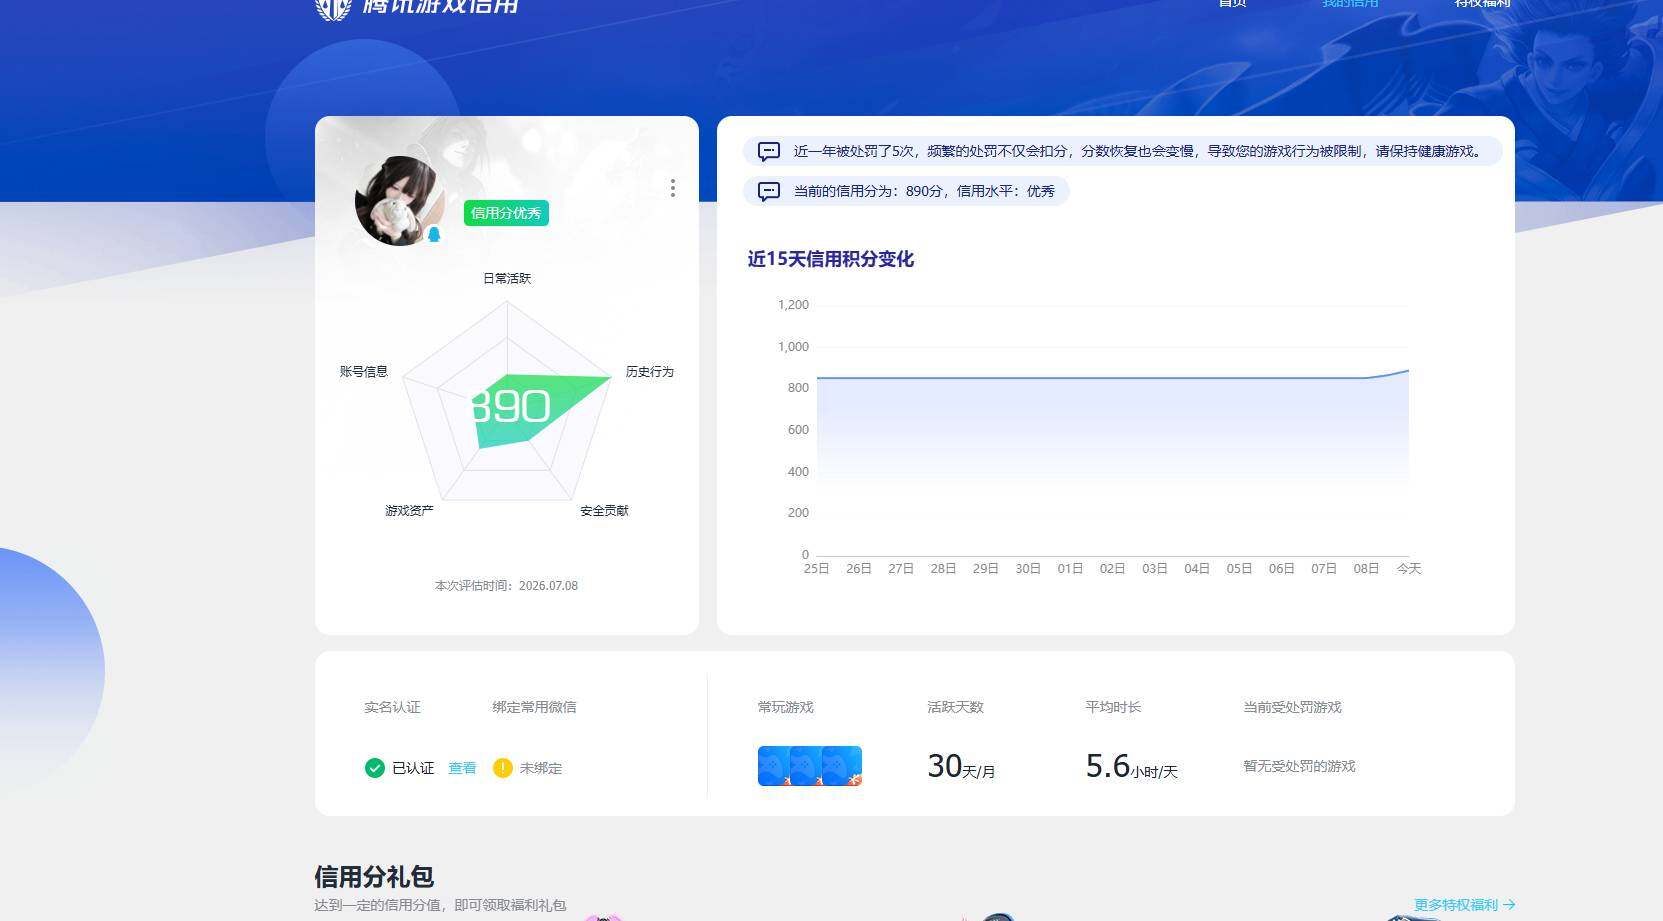The image size is (1663, 921).
Task: Click the 890 credit score in radar chart
Action: [511, 406]
